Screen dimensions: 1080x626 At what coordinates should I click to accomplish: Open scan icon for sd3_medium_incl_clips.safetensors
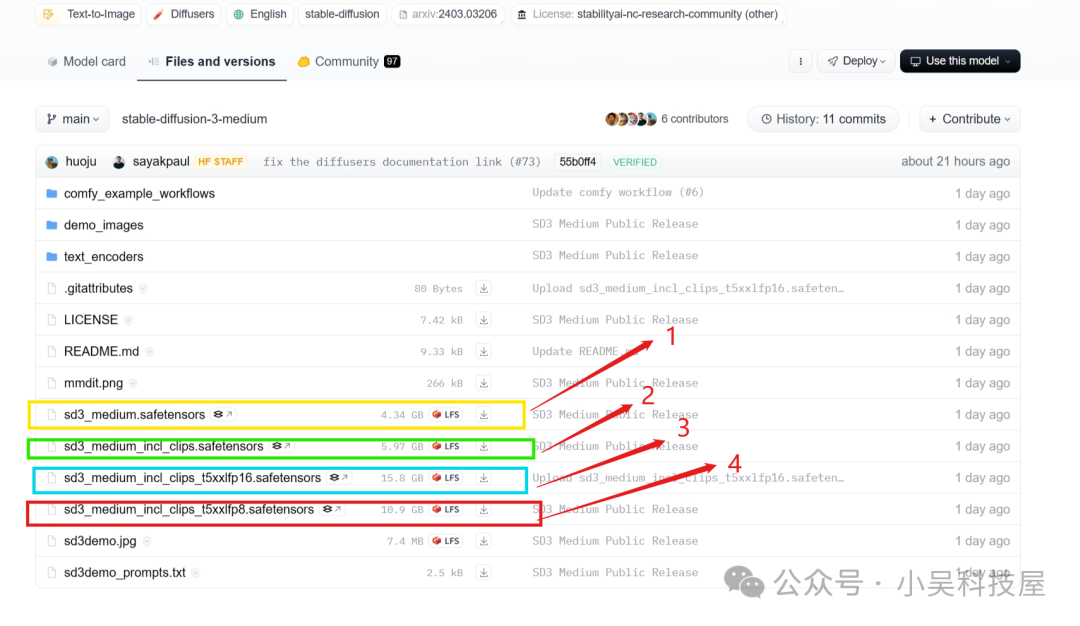point(280,446)
